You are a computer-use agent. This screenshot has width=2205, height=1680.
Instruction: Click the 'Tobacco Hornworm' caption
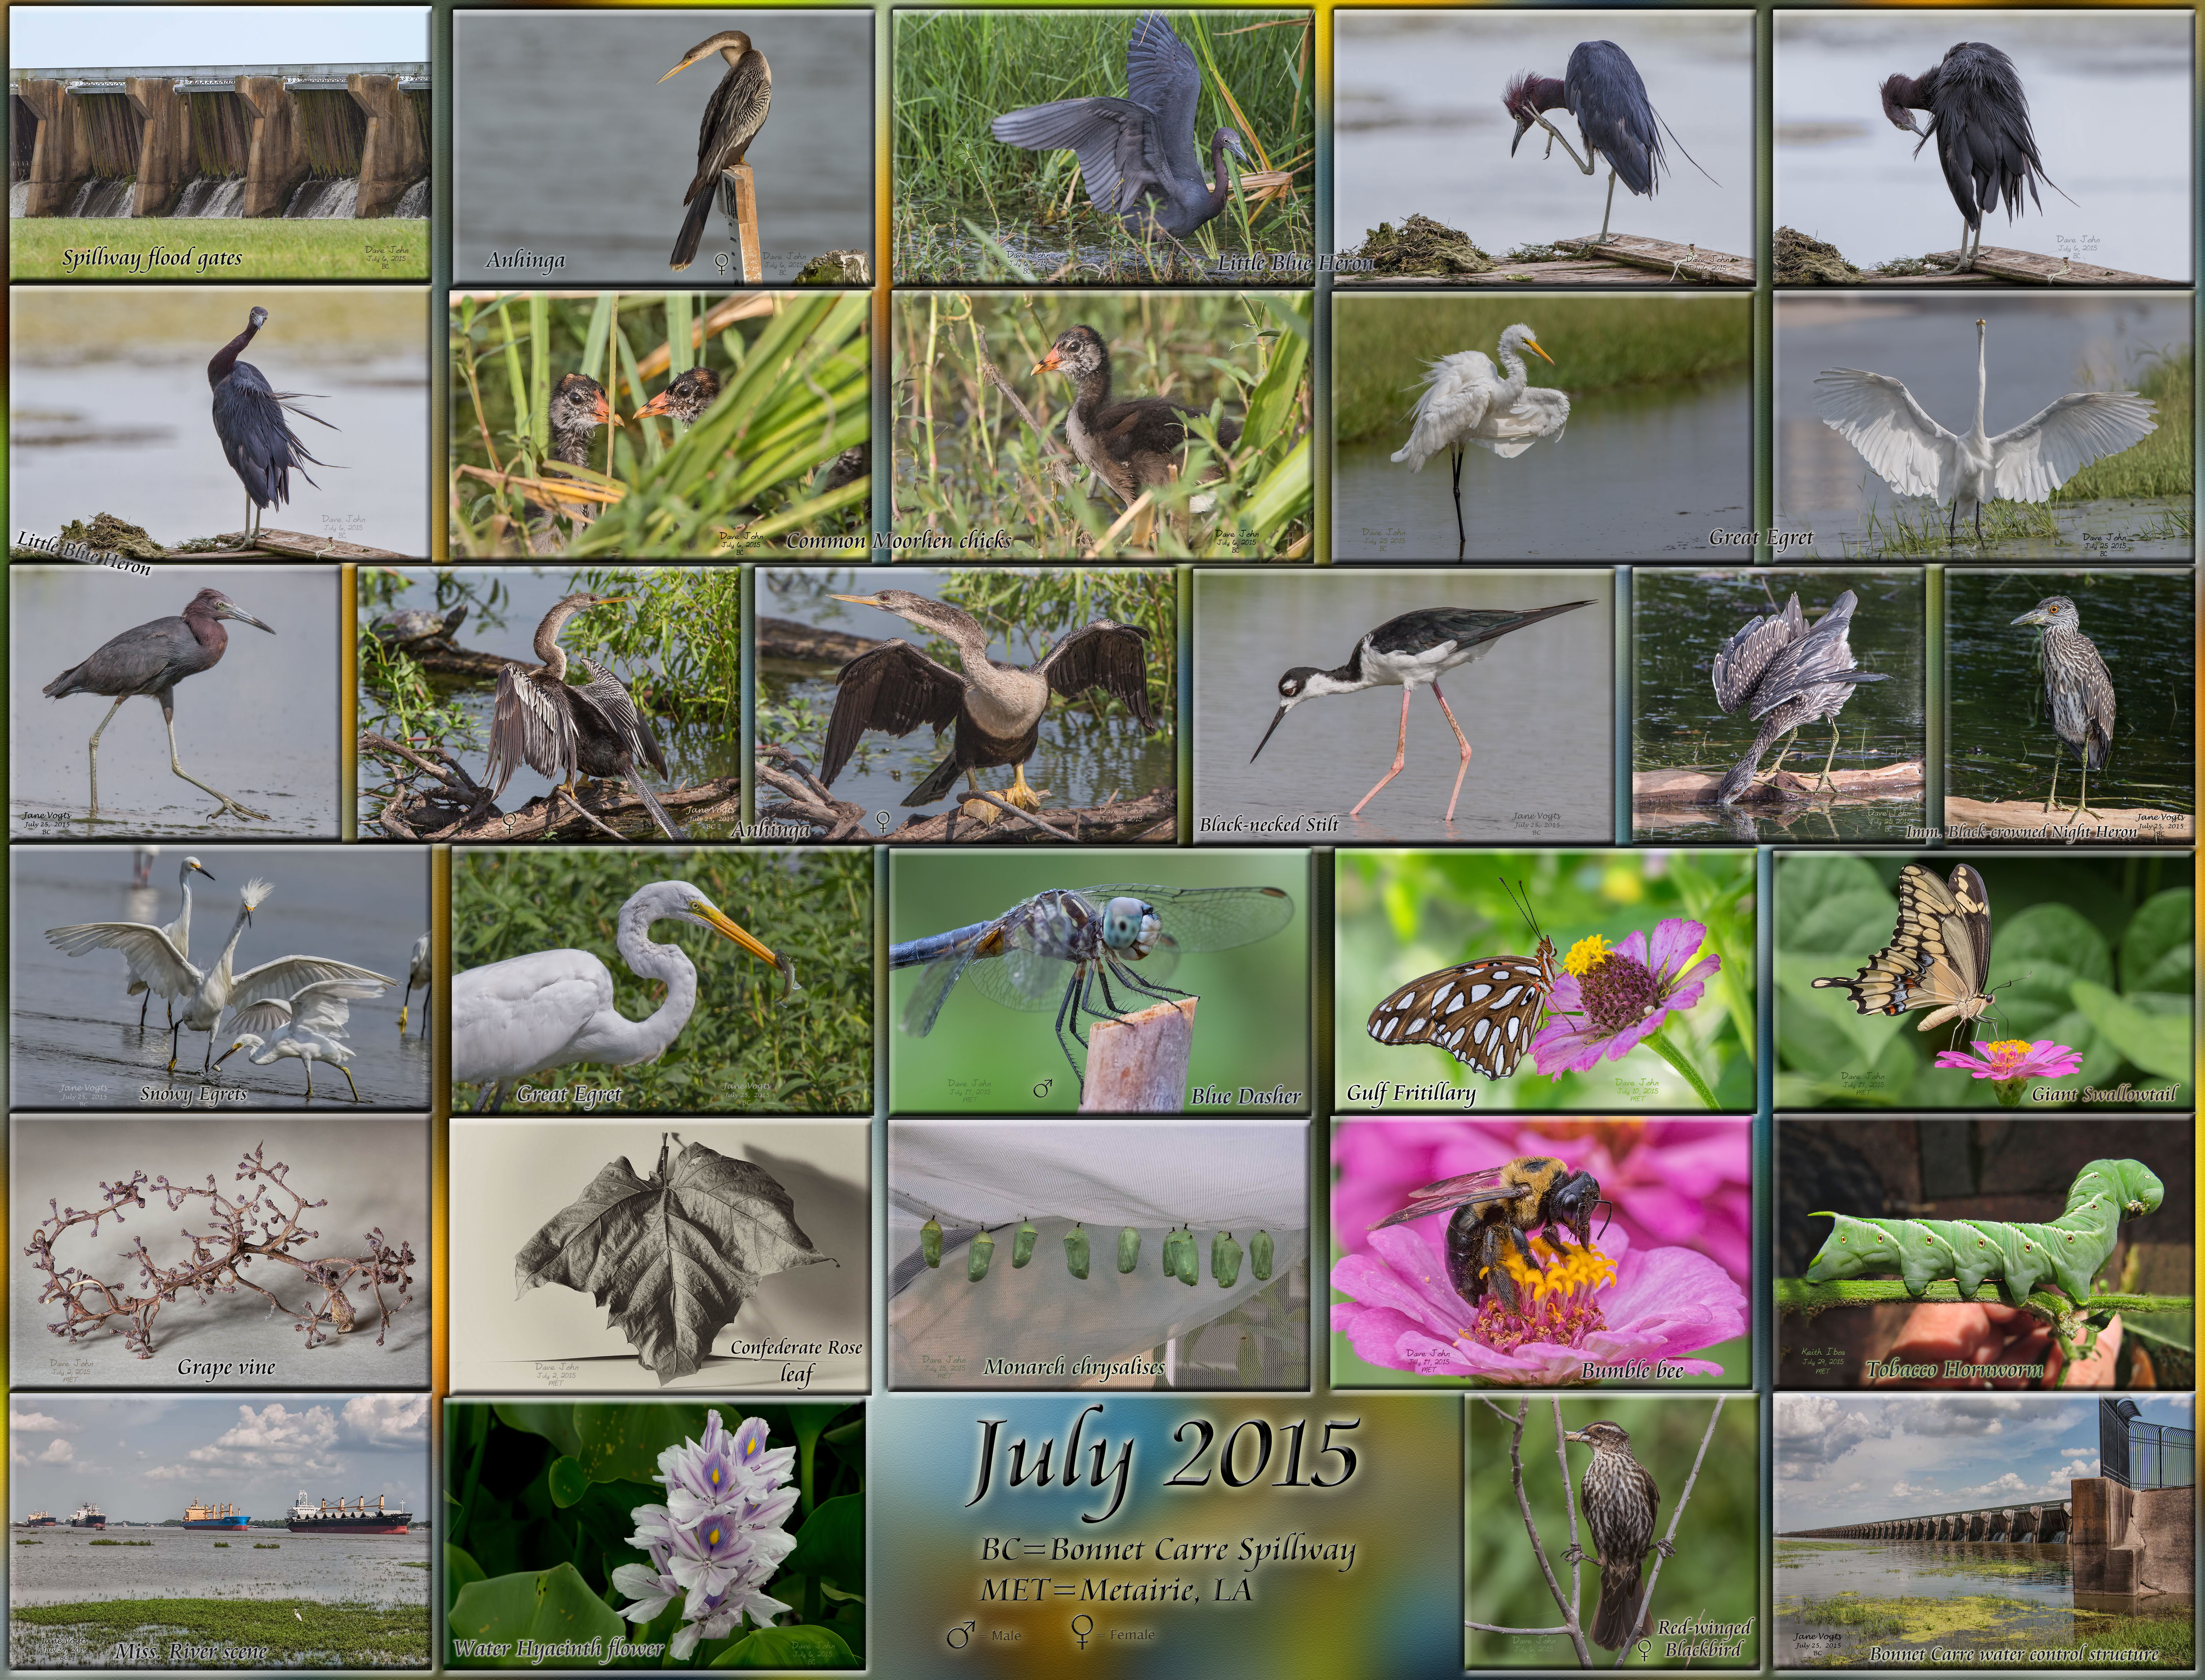pyautogui.click(x=1954, y=1370)
